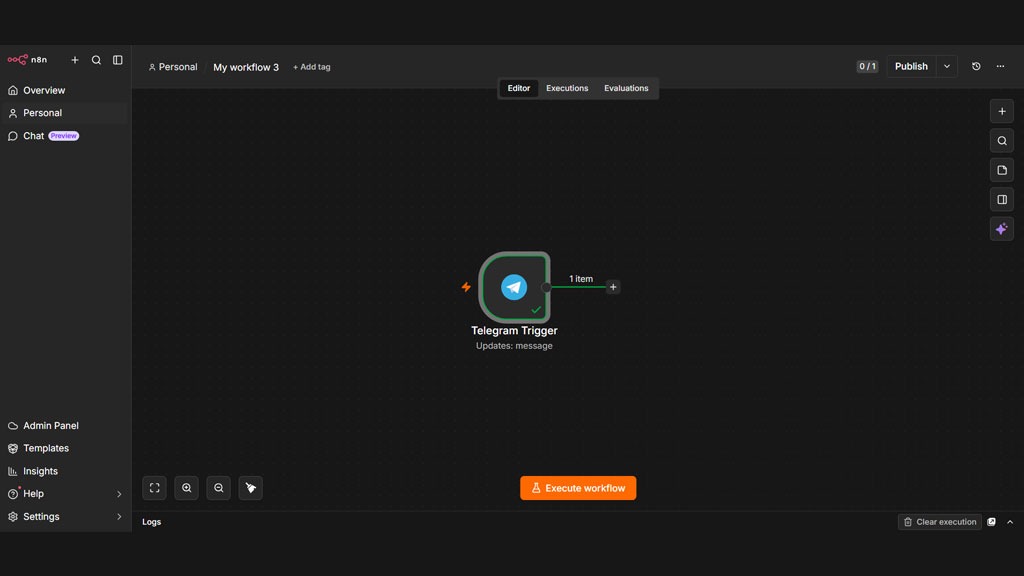
Task: Zoom out of the canvas
Action: pyautogui.click(x=219, y=488)
